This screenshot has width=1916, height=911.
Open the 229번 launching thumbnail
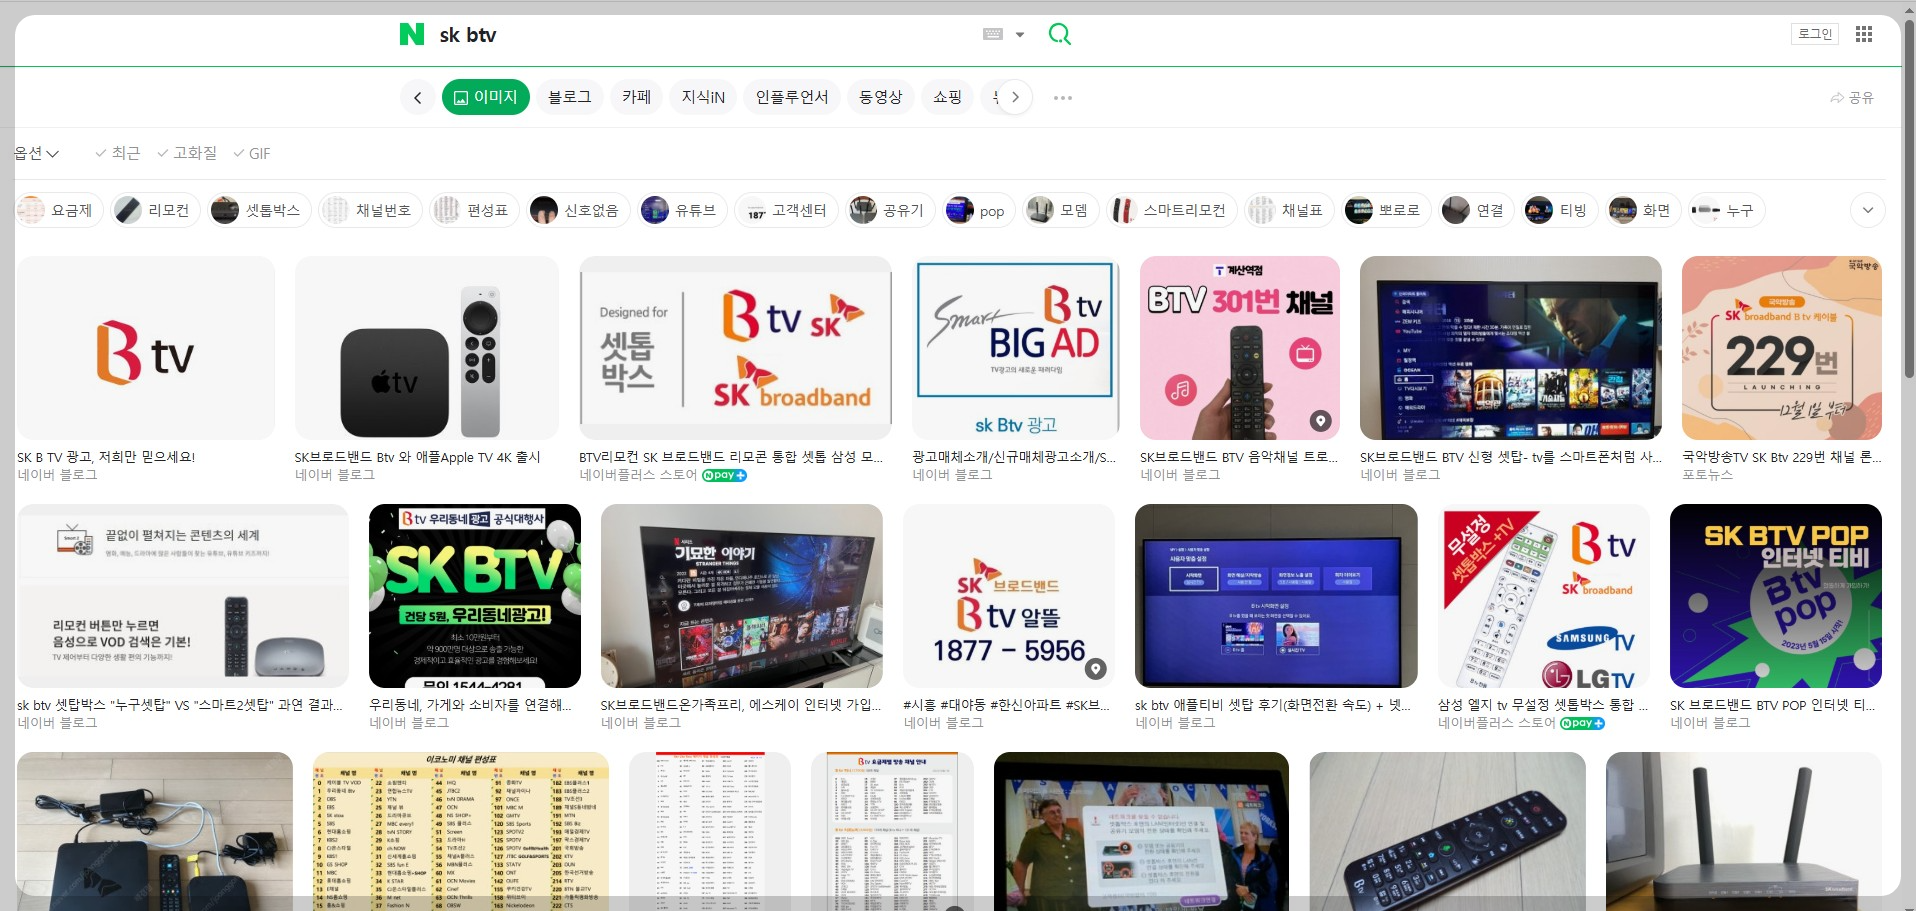[x=1782, y=348]
